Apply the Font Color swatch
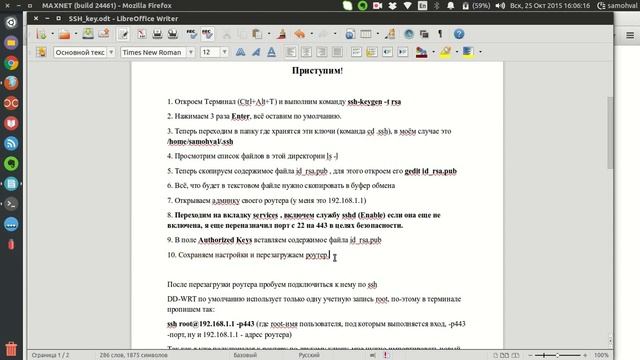The width and height of the screenshot is (640, 360). pyautogui.click(x=421, y=52)
